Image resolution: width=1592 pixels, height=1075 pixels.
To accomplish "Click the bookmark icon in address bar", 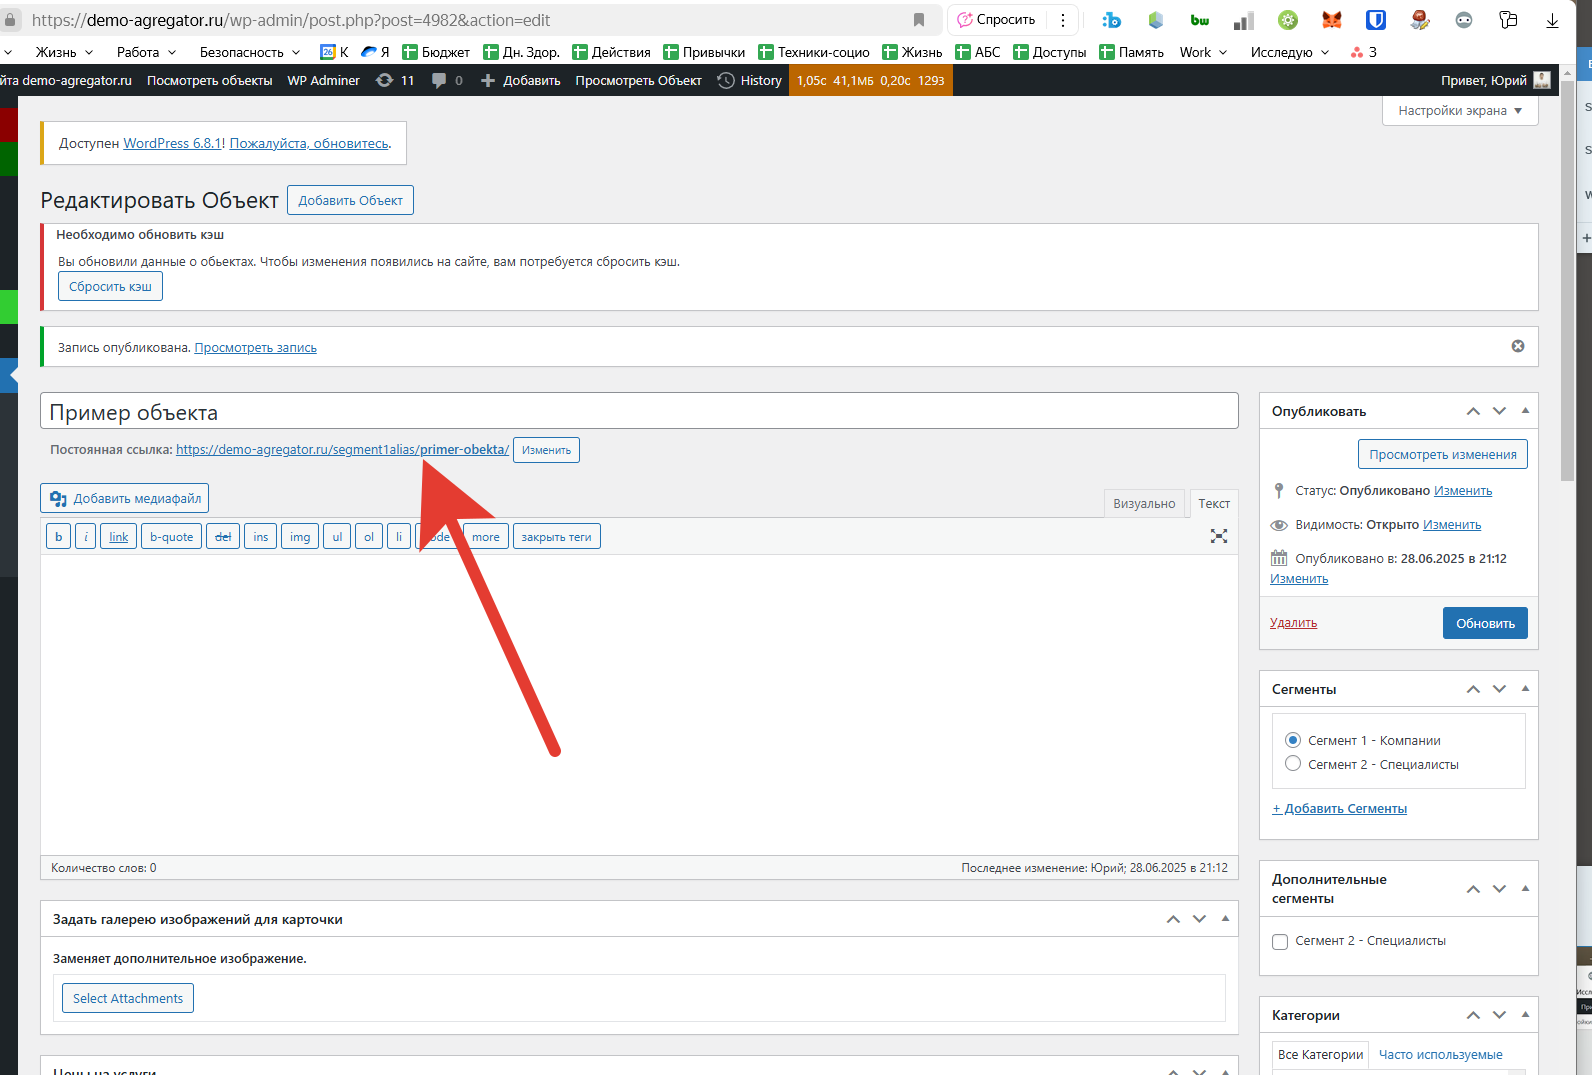I will [x=918, y=20].
